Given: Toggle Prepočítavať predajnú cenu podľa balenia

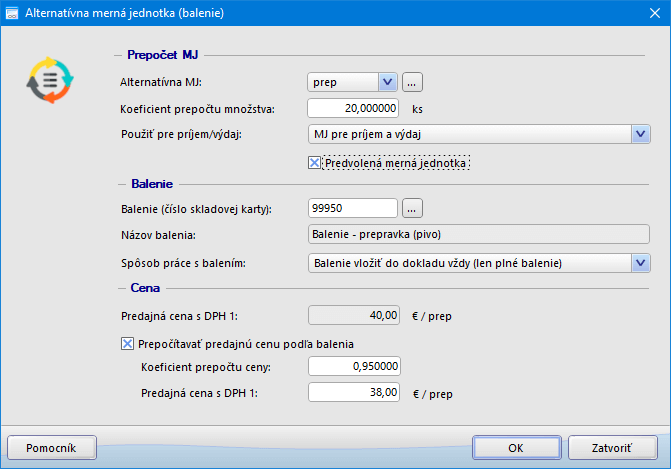Looking at the screenshot, I should pyautogui.click(x=127, y=343).
